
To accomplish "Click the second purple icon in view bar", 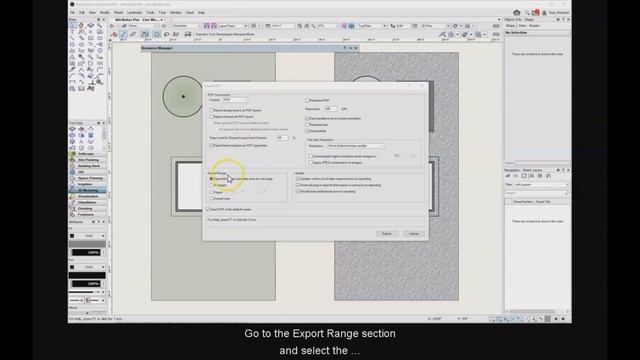I will [x=213, y=26].
